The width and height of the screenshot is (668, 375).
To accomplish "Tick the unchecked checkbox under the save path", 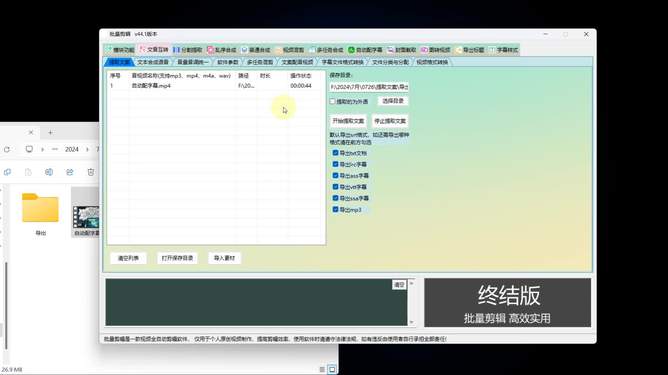I will pos(332,101).
